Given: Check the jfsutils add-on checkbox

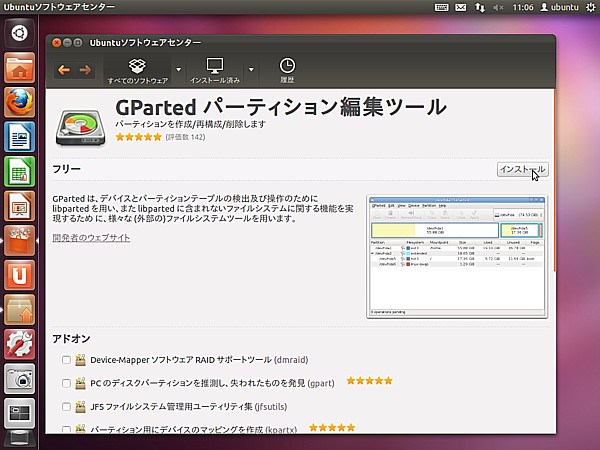Looking at the screenshot, I should pyautogui.click(x=66, y=406).
